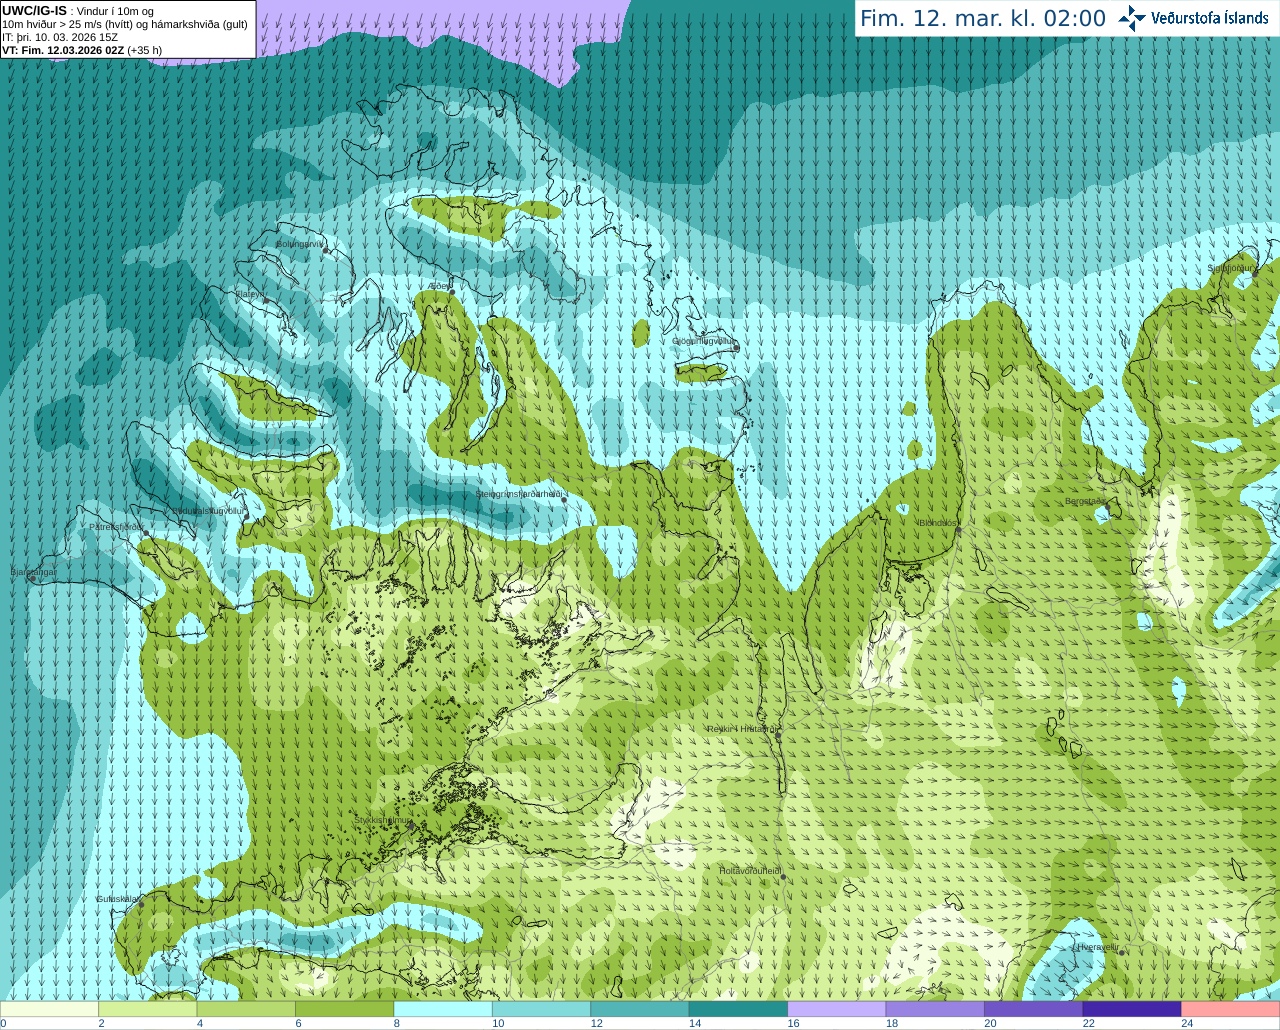The height and width of the screenshot is (1030, 1280).
Task: Click legend value '2' on the scale
Action: click(x=101, y=1023)
